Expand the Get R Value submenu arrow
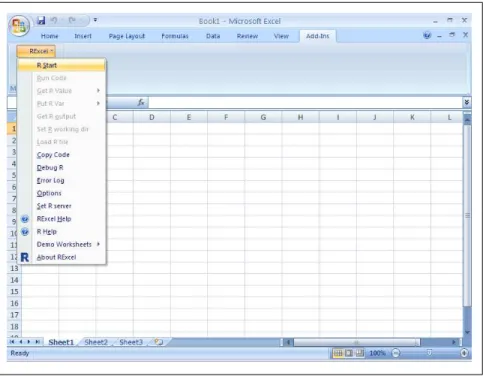The height and width of the screenshot is (376, 483). 98,91
